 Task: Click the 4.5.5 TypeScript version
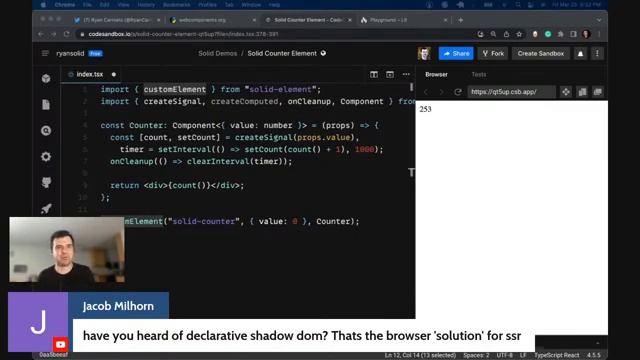[593, 355]
